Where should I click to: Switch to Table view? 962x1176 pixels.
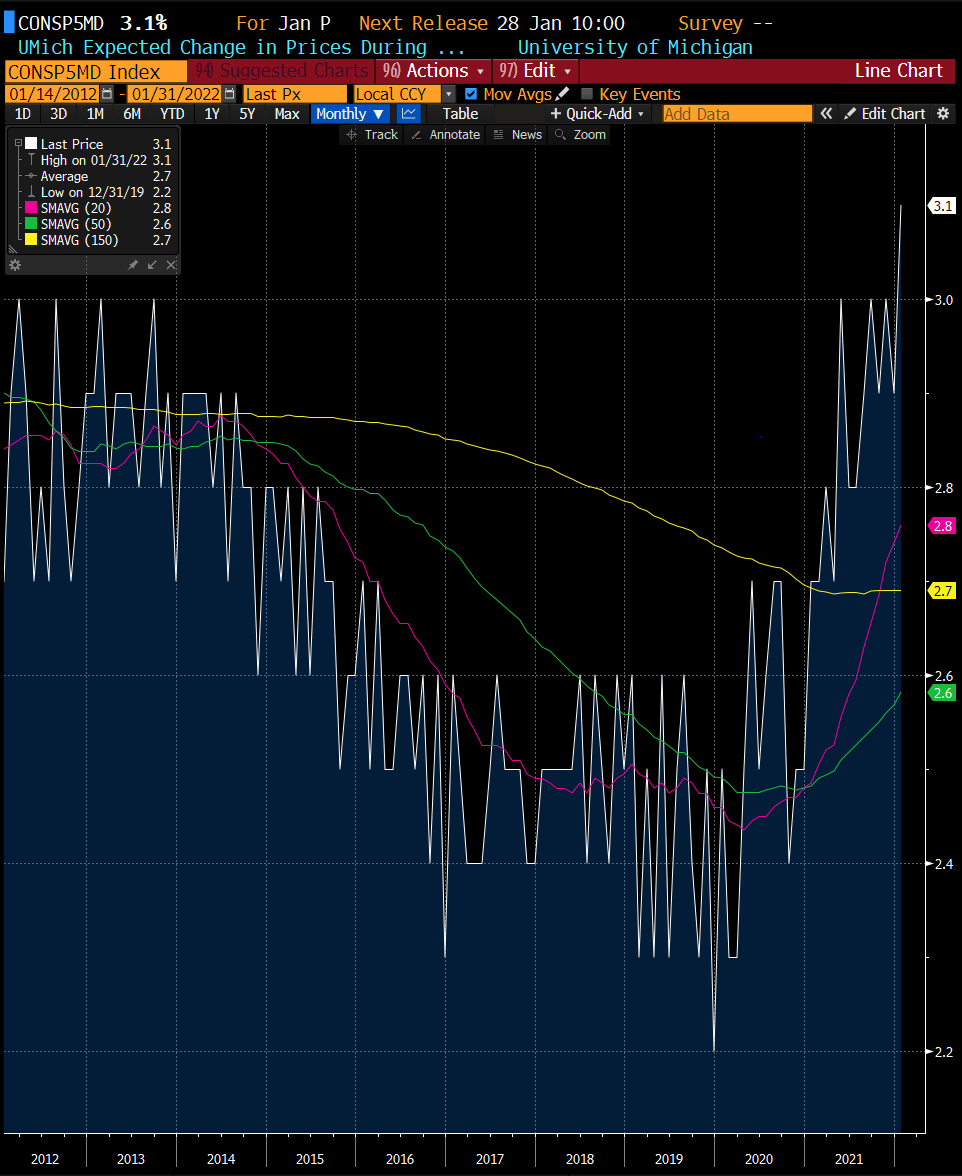click(x=460, y=114)
